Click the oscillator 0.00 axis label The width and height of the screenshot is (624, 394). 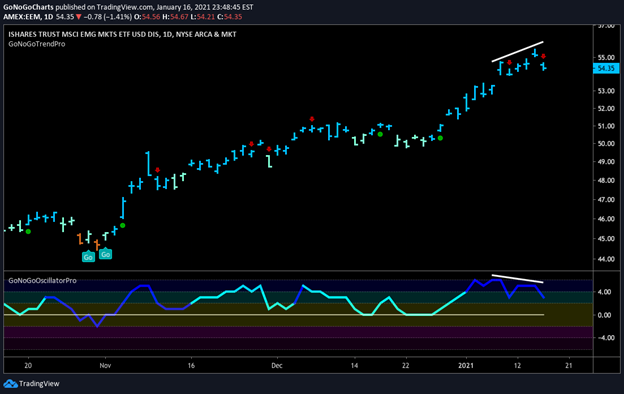(x=604, y=315)
